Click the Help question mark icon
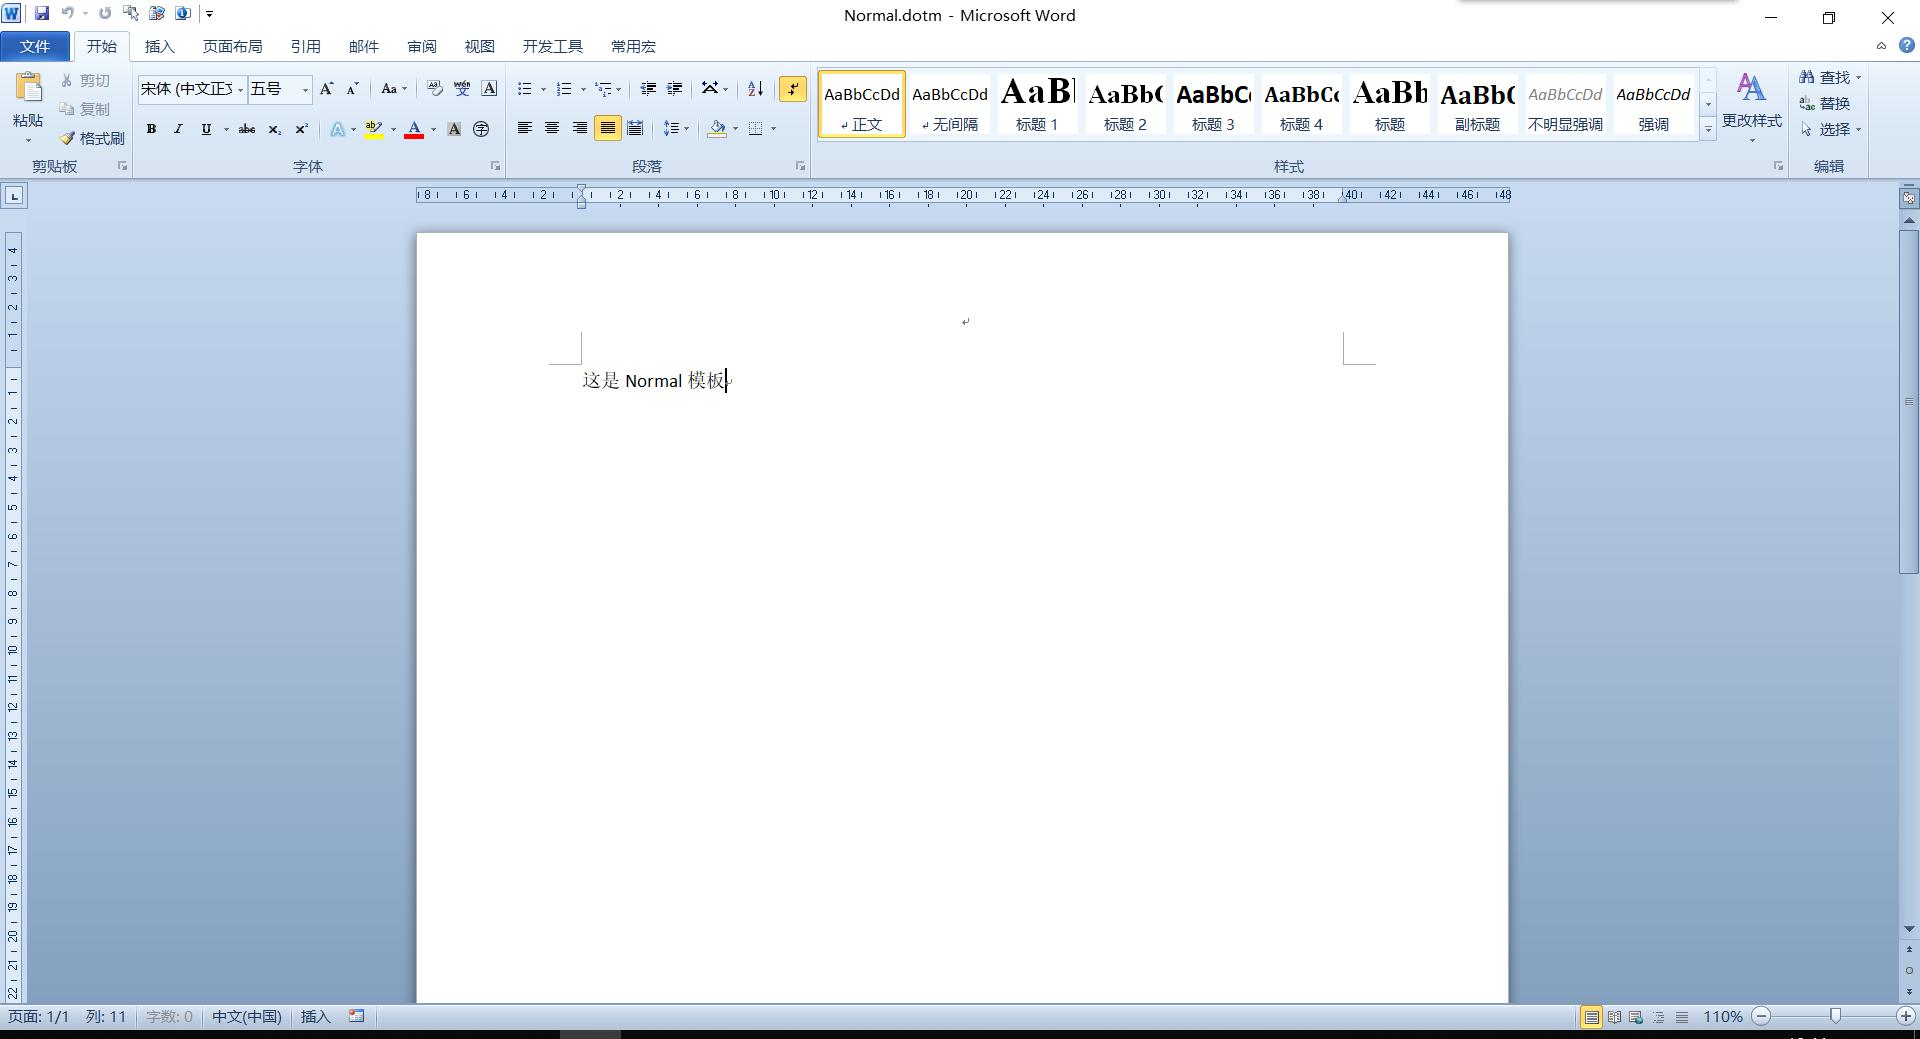1920x1039 pixels. point(1907,46)
